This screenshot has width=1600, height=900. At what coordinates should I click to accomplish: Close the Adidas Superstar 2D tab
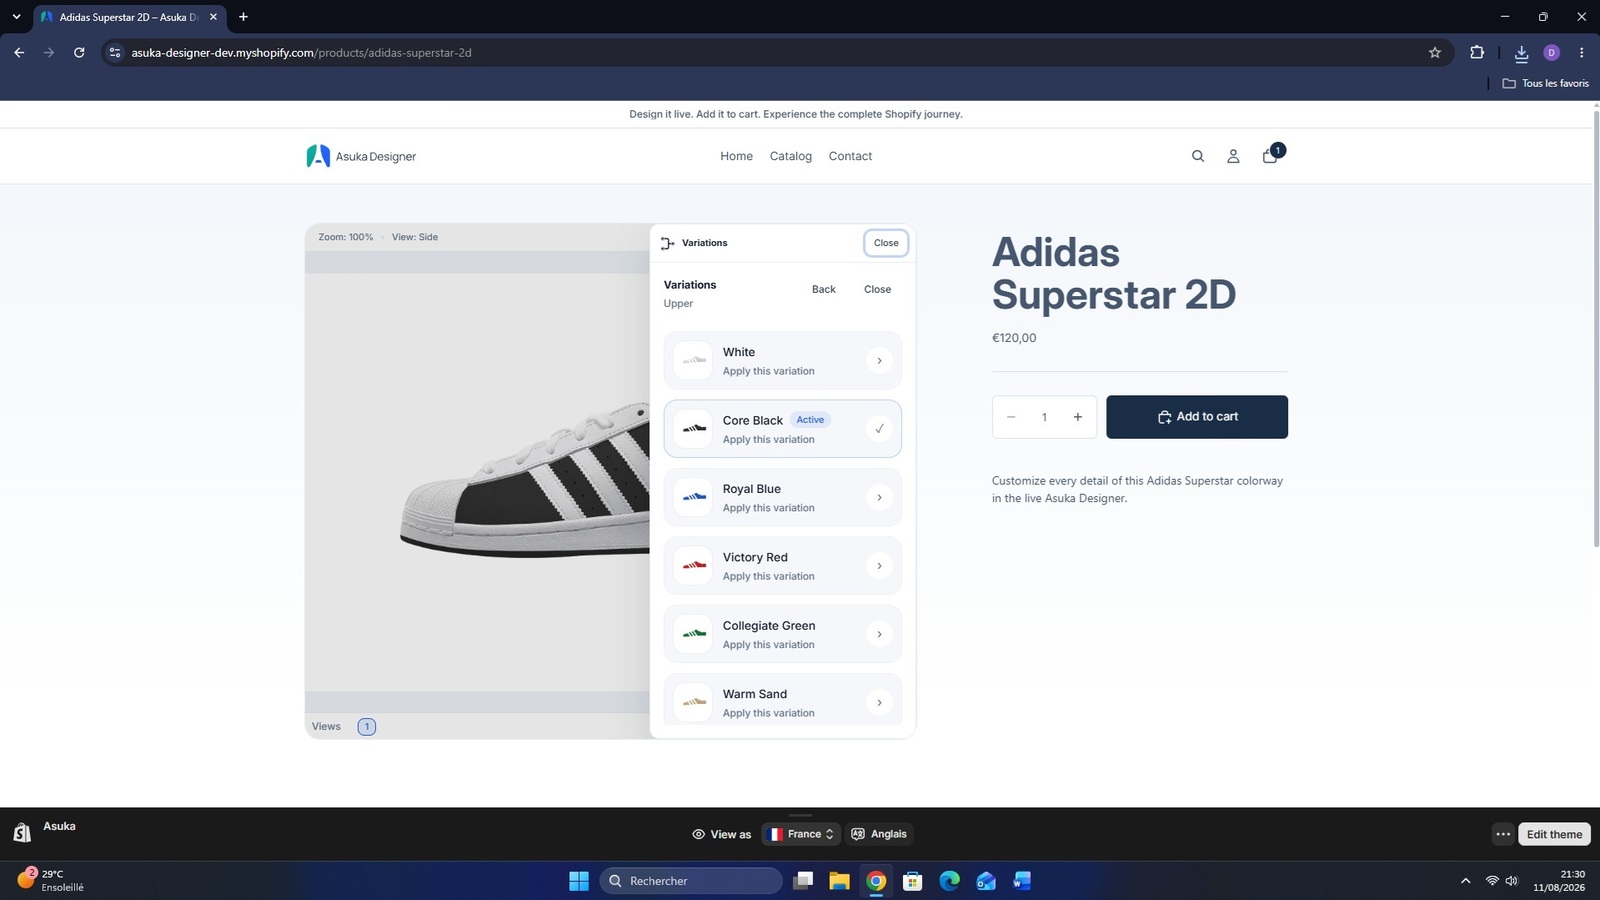tap(213, 17)
